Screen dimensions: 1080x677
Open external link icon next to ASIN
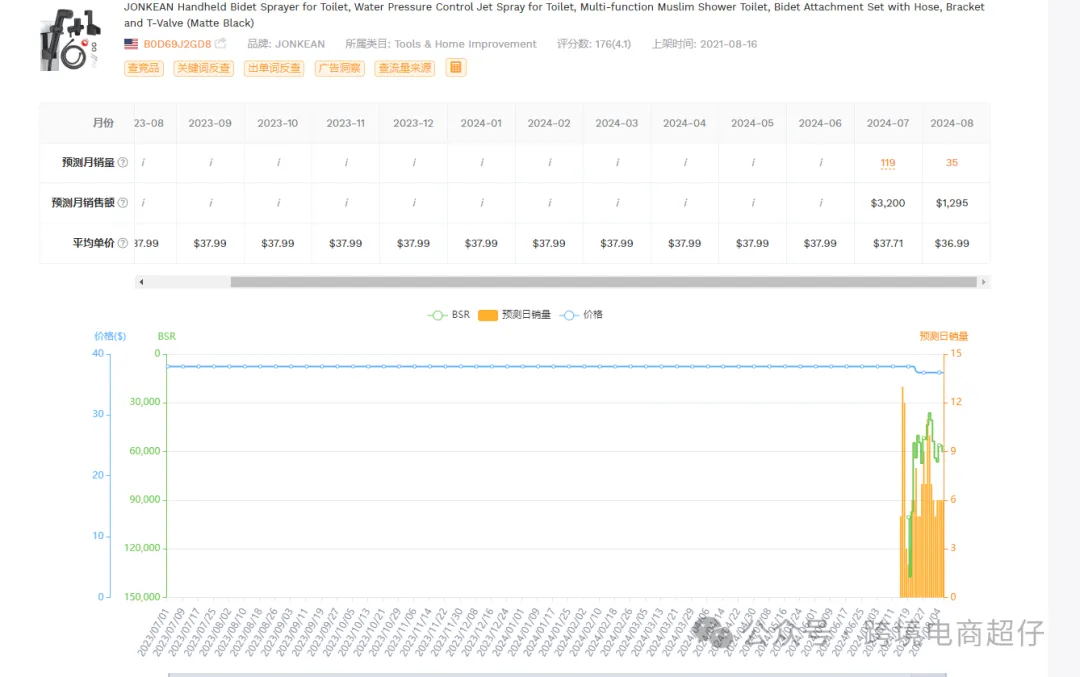(220, 43)
